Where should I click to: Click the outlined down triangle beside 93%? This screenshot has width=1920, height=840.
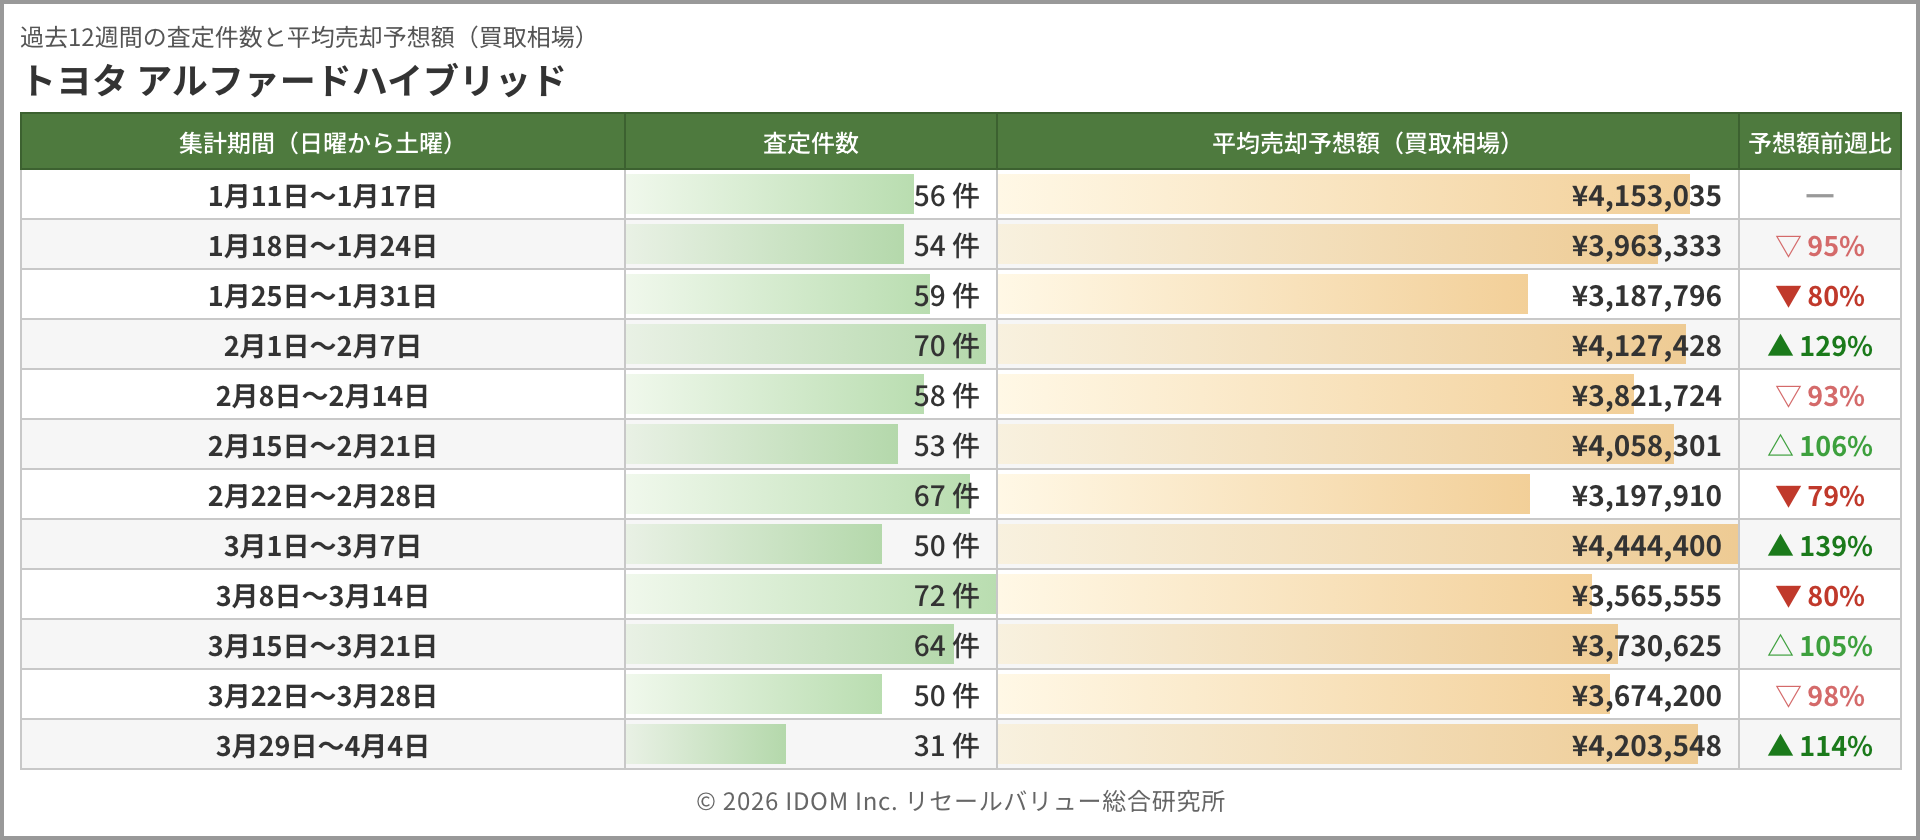(1788, 396)
